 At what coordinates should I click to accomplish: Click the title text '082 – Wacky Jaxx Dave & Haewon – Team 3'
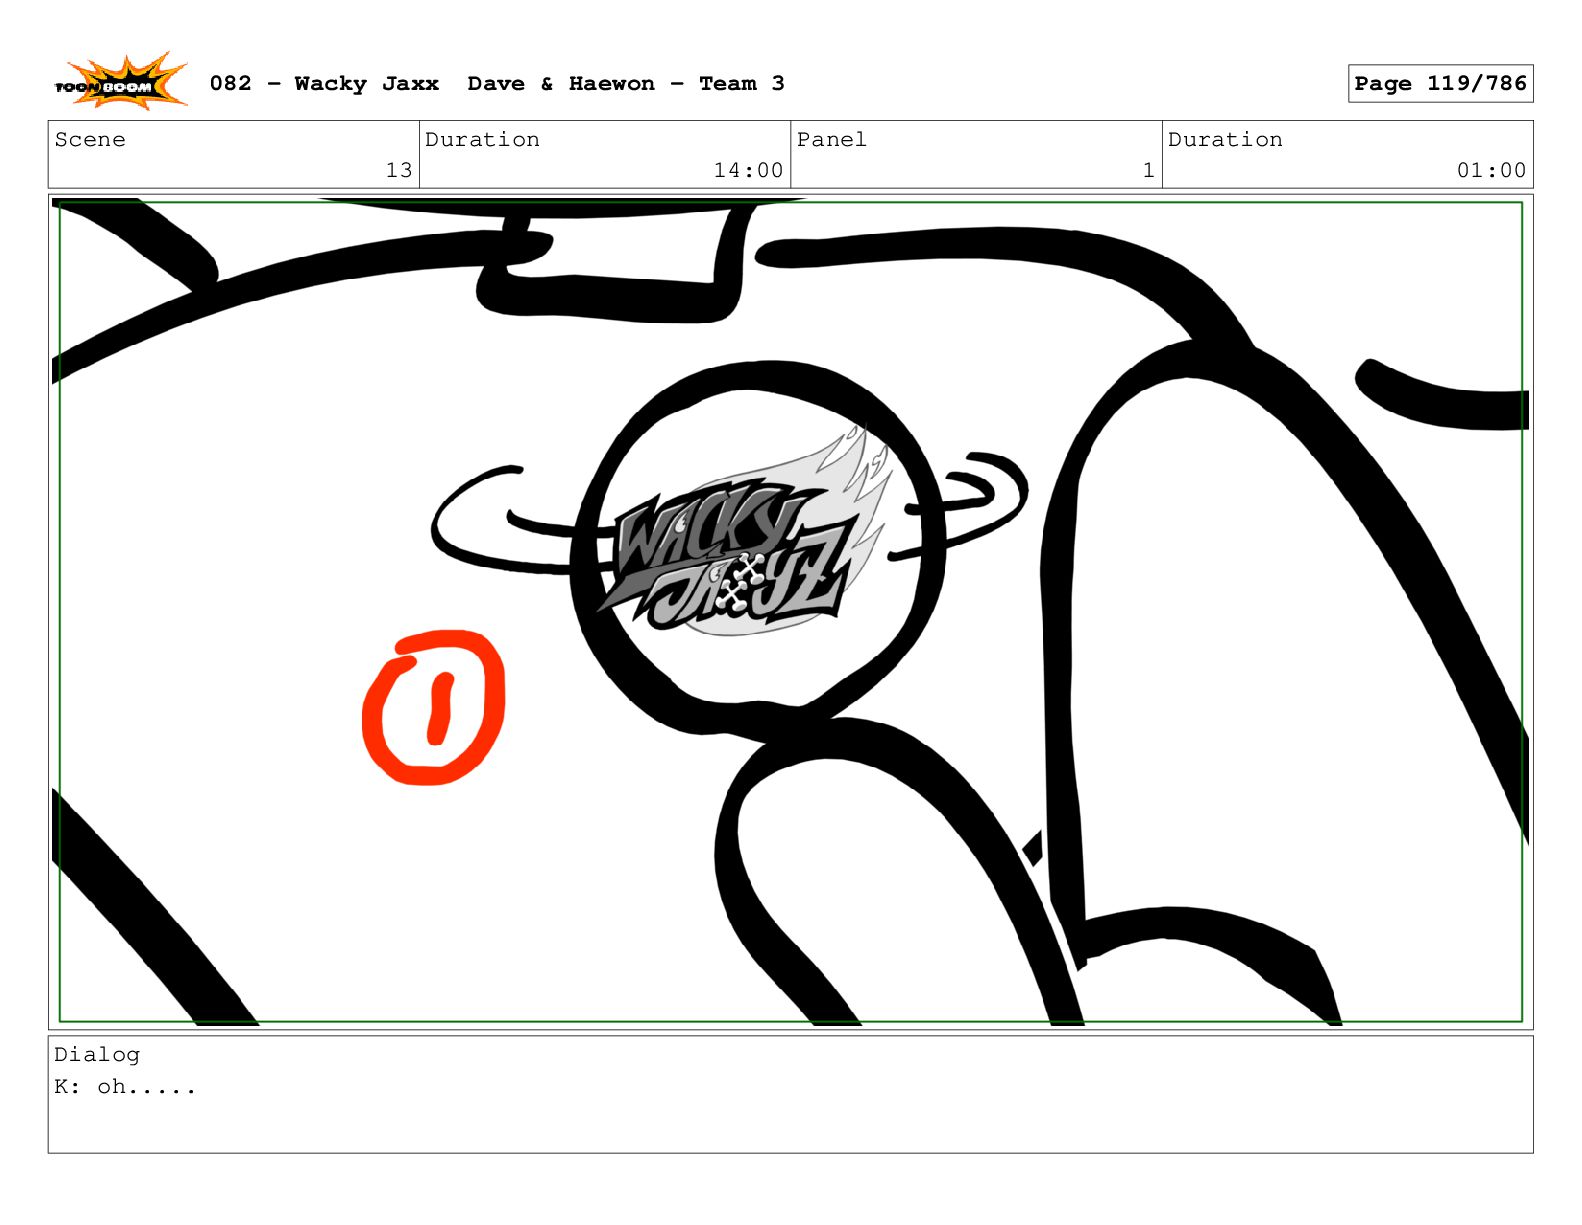(x=497, y=84)
